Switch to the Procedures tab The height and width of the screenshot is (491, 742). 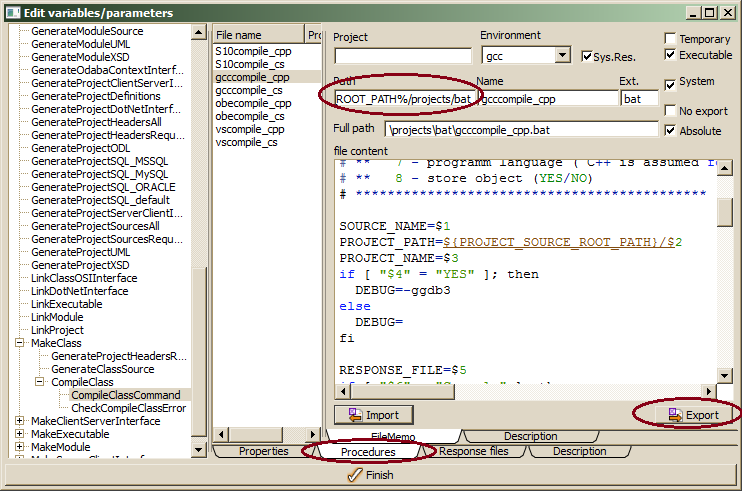[369, 452]
